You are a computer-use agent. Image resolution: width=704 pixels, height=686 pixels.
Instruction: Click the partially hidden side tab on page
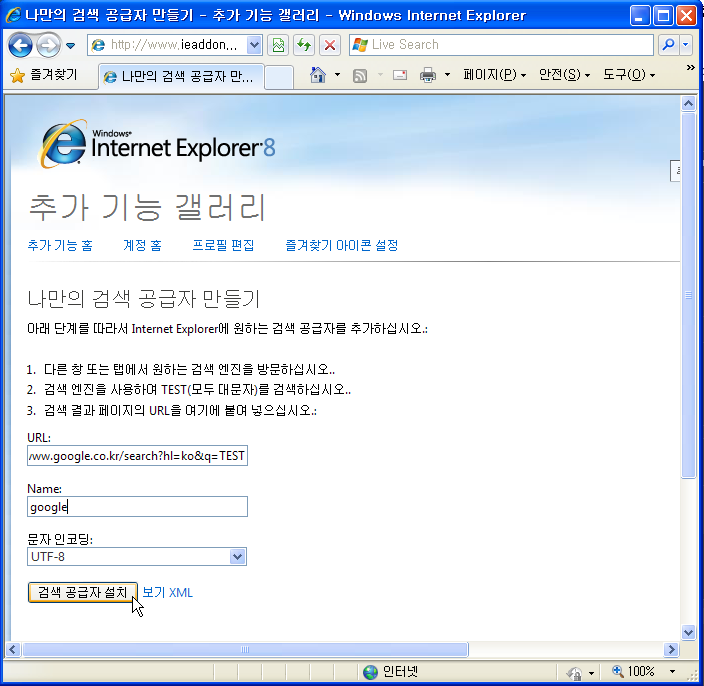[675, 171]
